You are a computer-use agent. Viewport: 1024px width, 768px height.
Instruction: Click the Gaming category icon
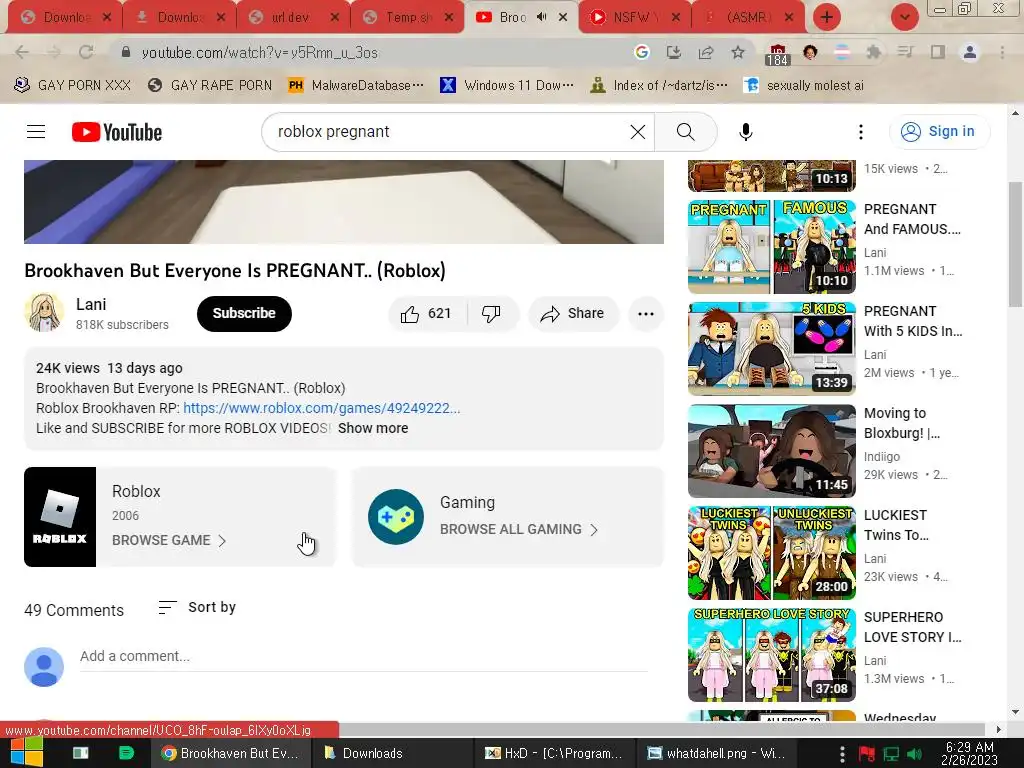396,517
